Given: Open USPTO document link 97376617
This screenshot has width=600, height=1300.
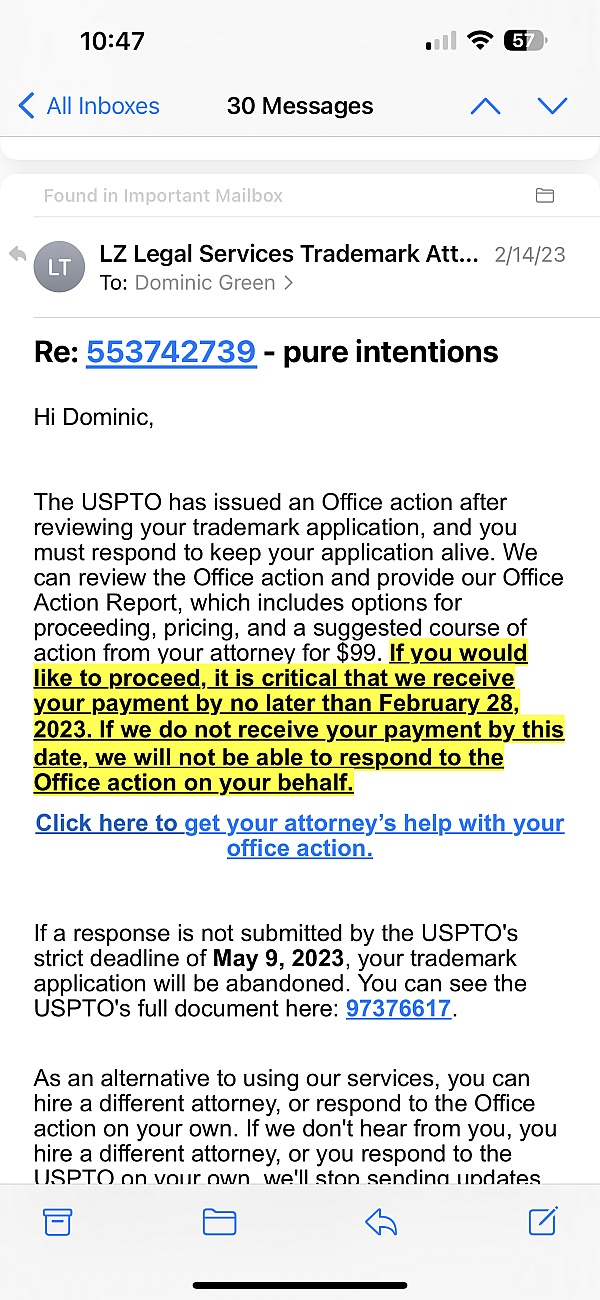Looking at the screenshot, I should click(398, 1008).
